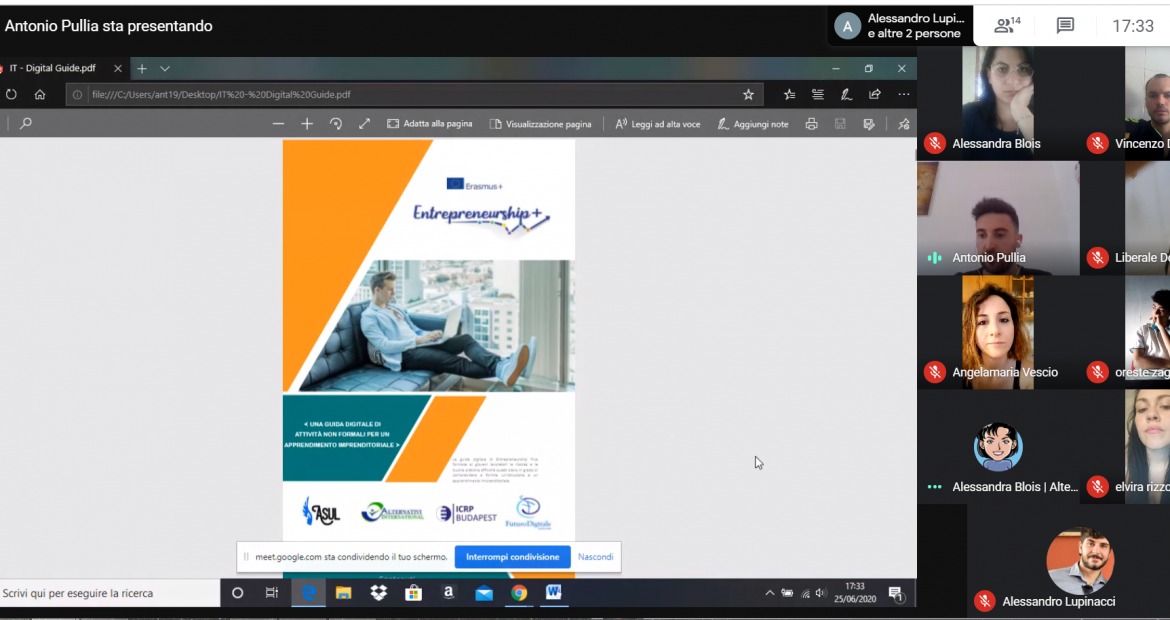This screenshot has height=620, width=1170.
Task: Click the volume icon in system tray
Action: point(821,593)
